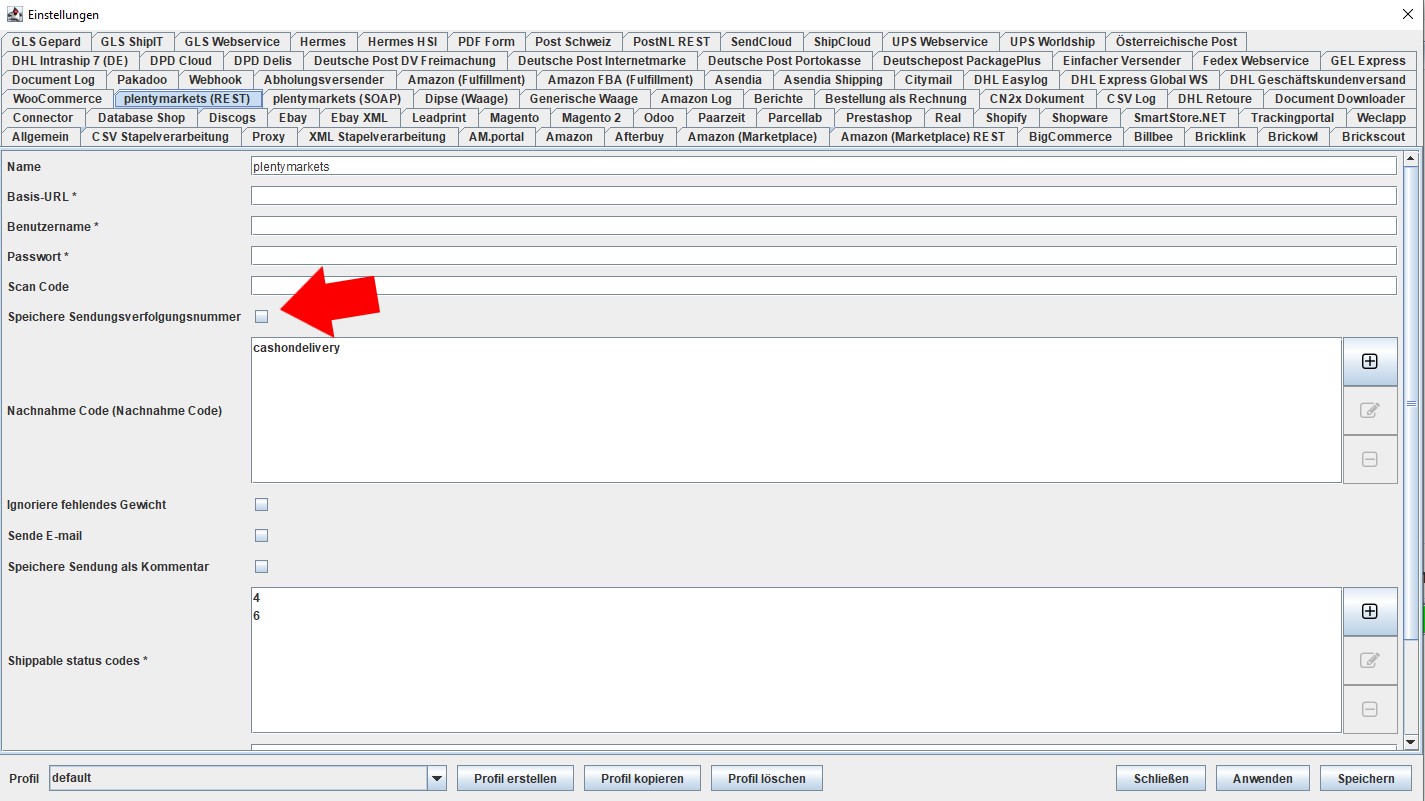Open the DHL Retoure tab
The height and width of the screenshot is (801, 1425).
point(1214,99)
